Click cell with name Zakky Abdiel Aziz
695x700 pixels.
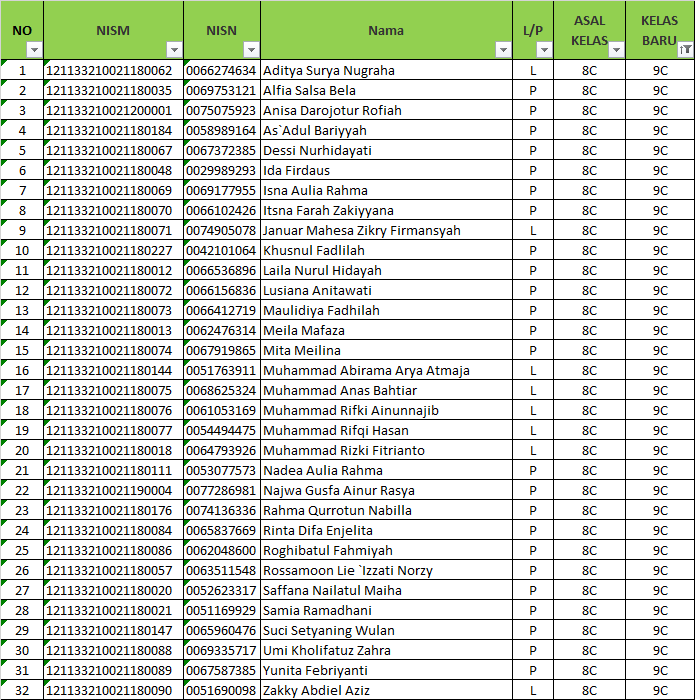click(386, 691)
